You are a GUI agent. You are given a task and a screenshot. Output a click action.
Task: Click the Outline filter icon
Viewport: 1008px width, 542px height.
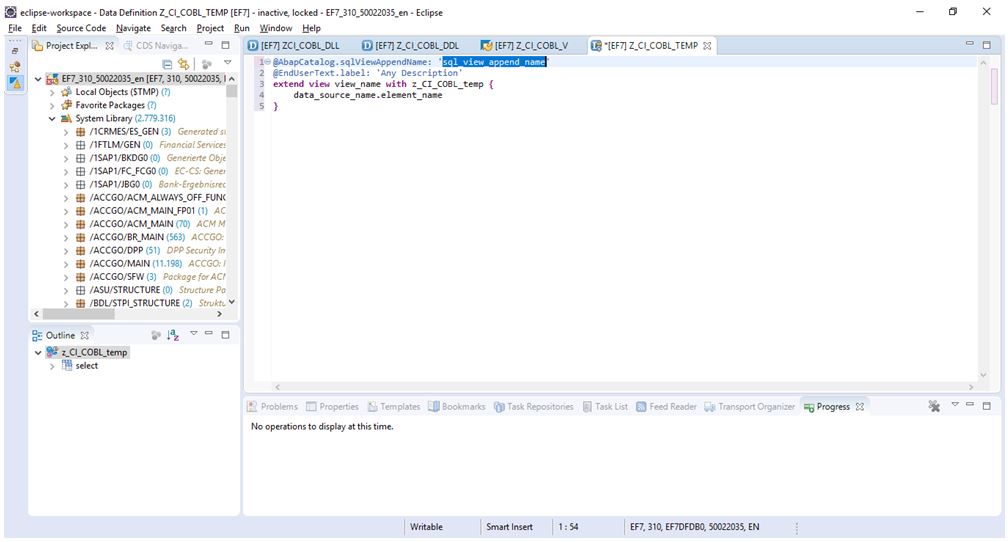tap(156, 335)
